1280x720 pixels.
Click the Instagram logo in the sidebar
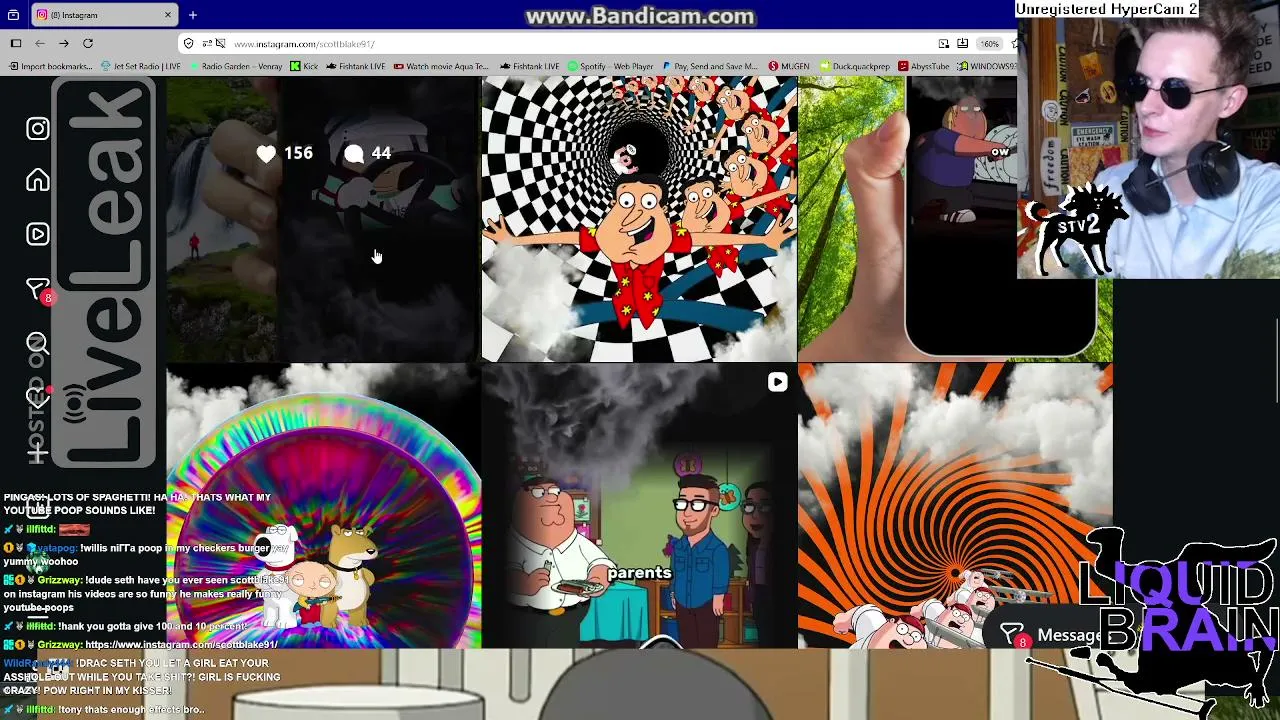(38, 128)
